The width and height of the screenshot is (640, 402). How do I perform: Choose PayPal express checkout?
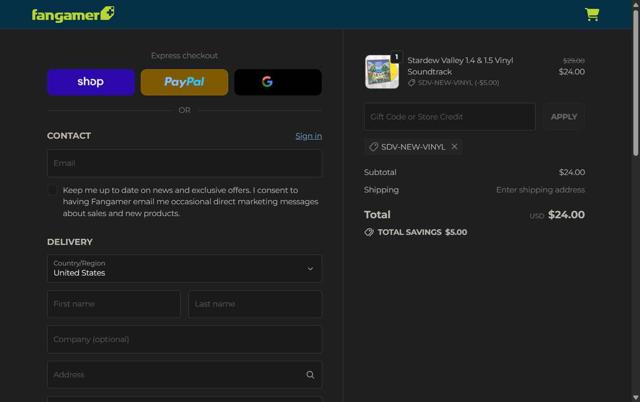tap(184, 82)
